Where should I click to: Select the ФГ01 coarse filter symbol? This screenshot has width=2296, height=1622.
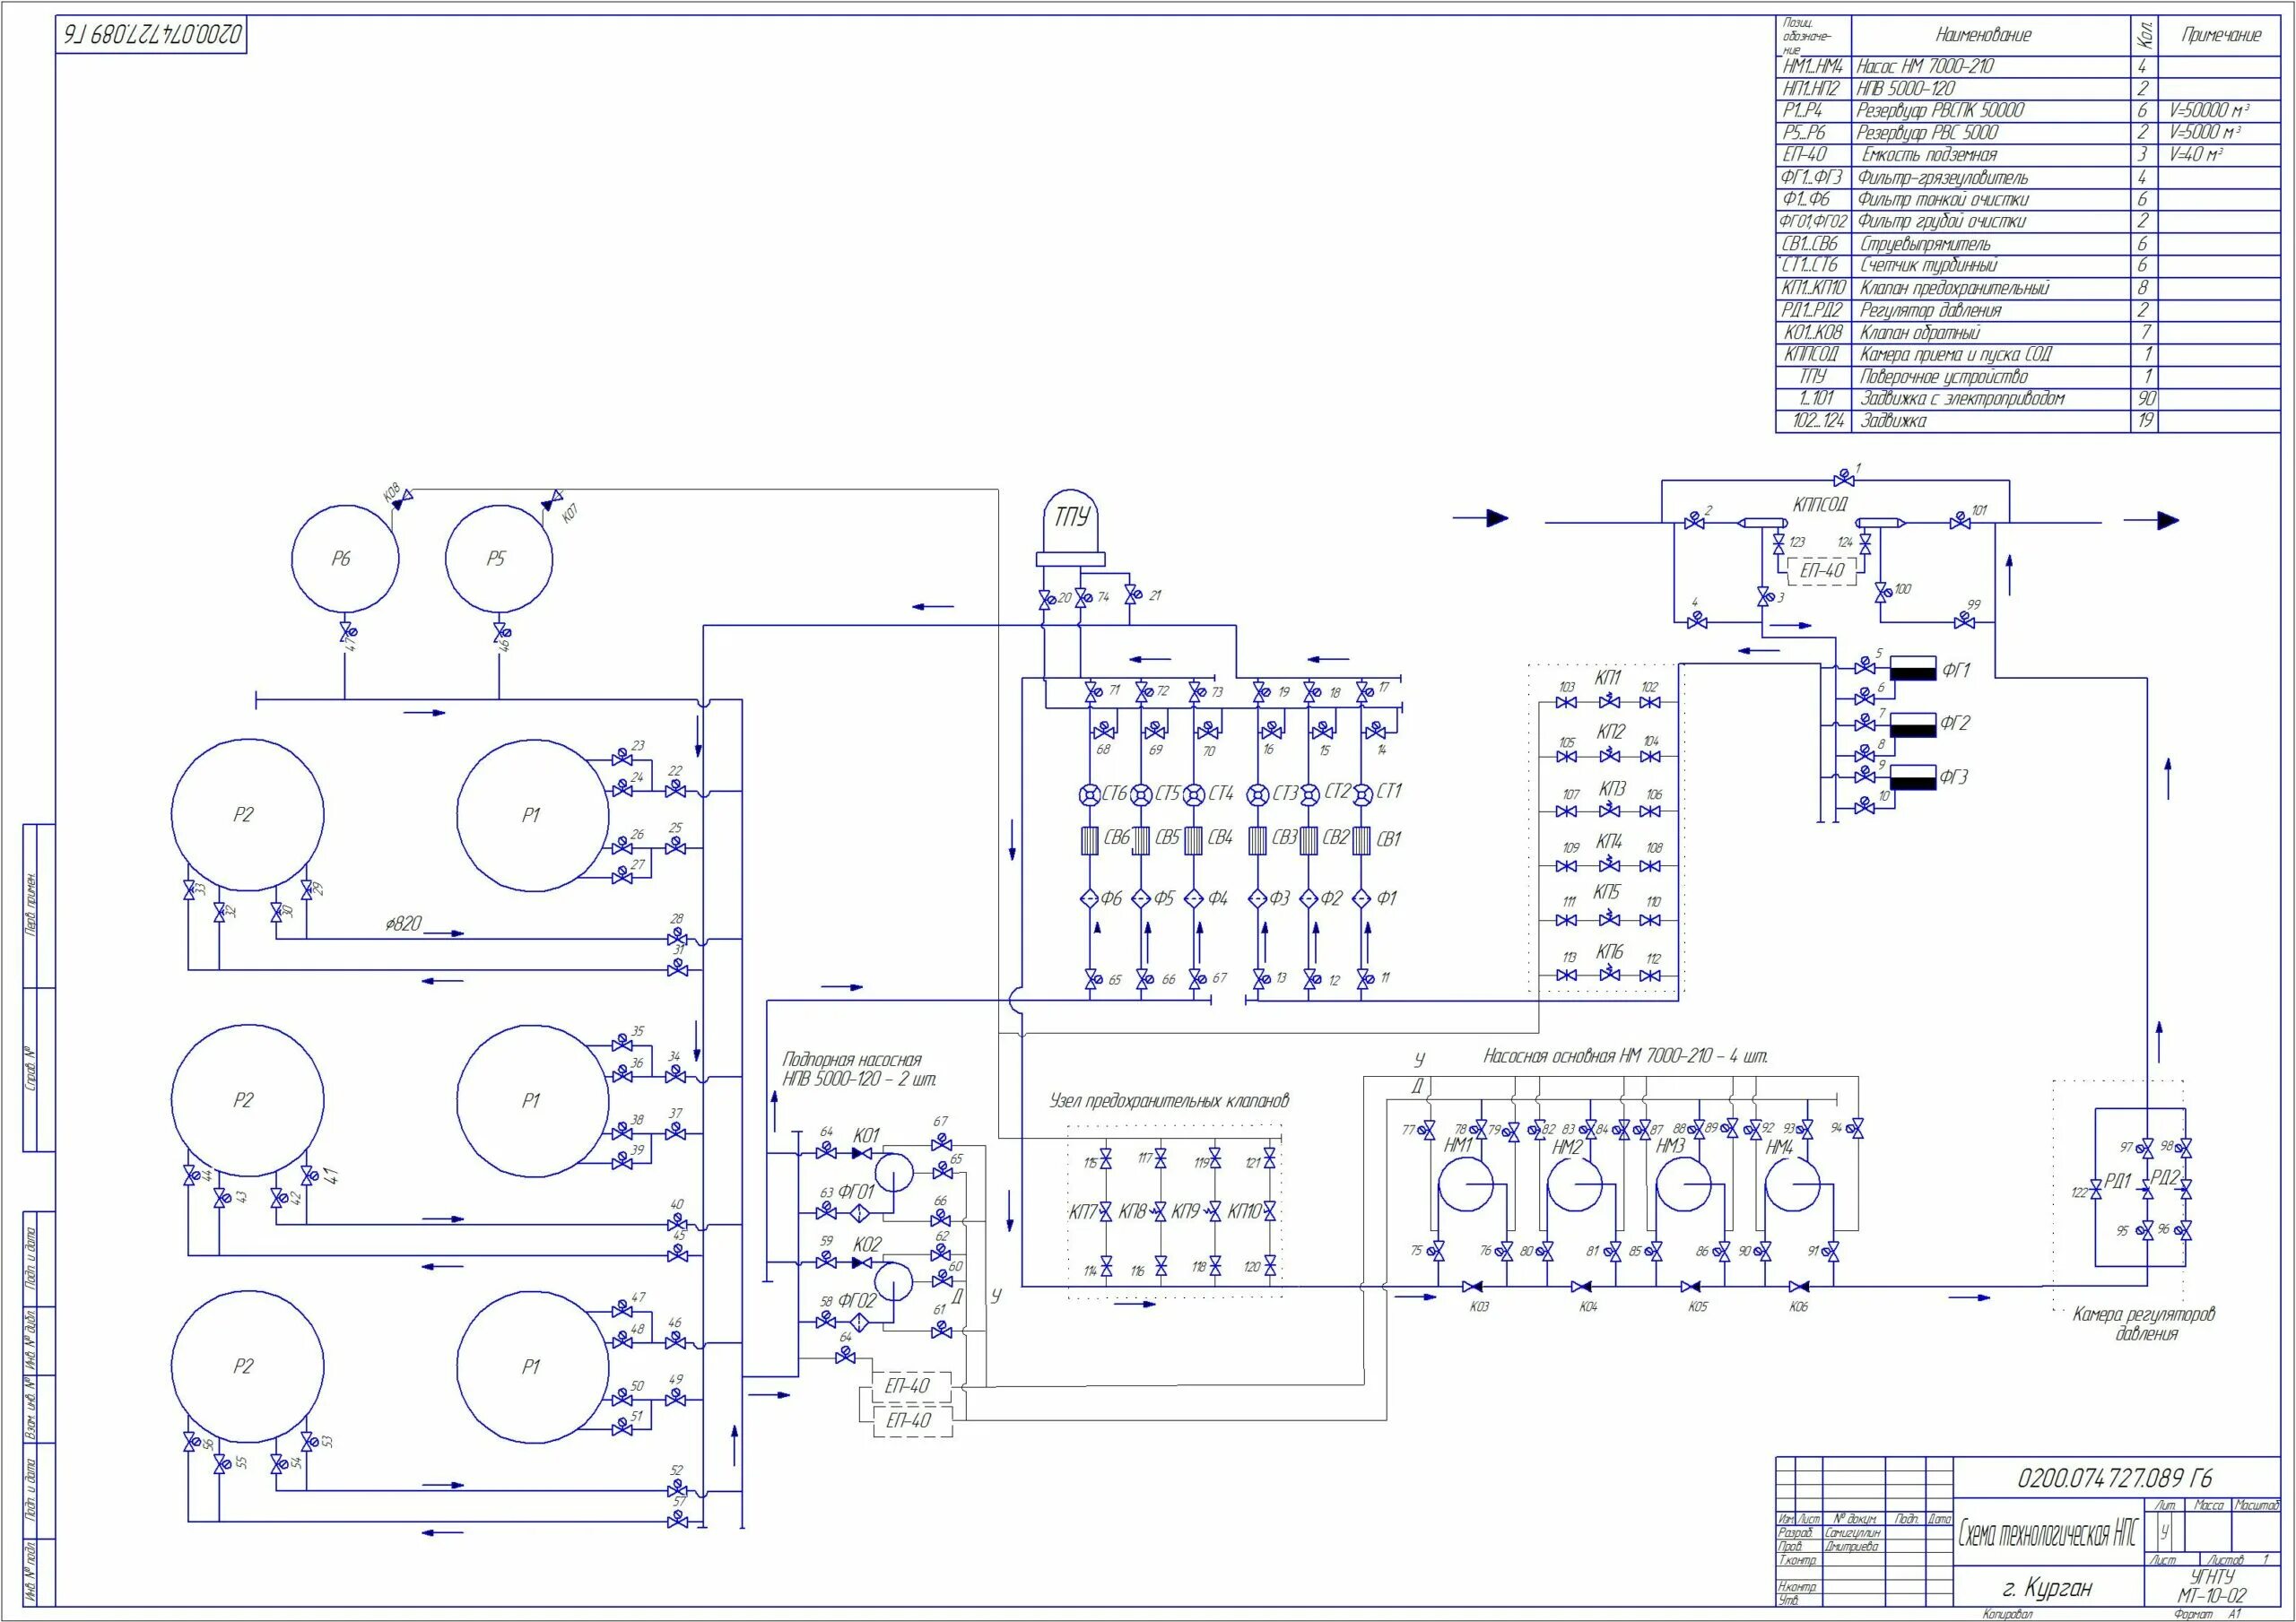point(858,1212)
